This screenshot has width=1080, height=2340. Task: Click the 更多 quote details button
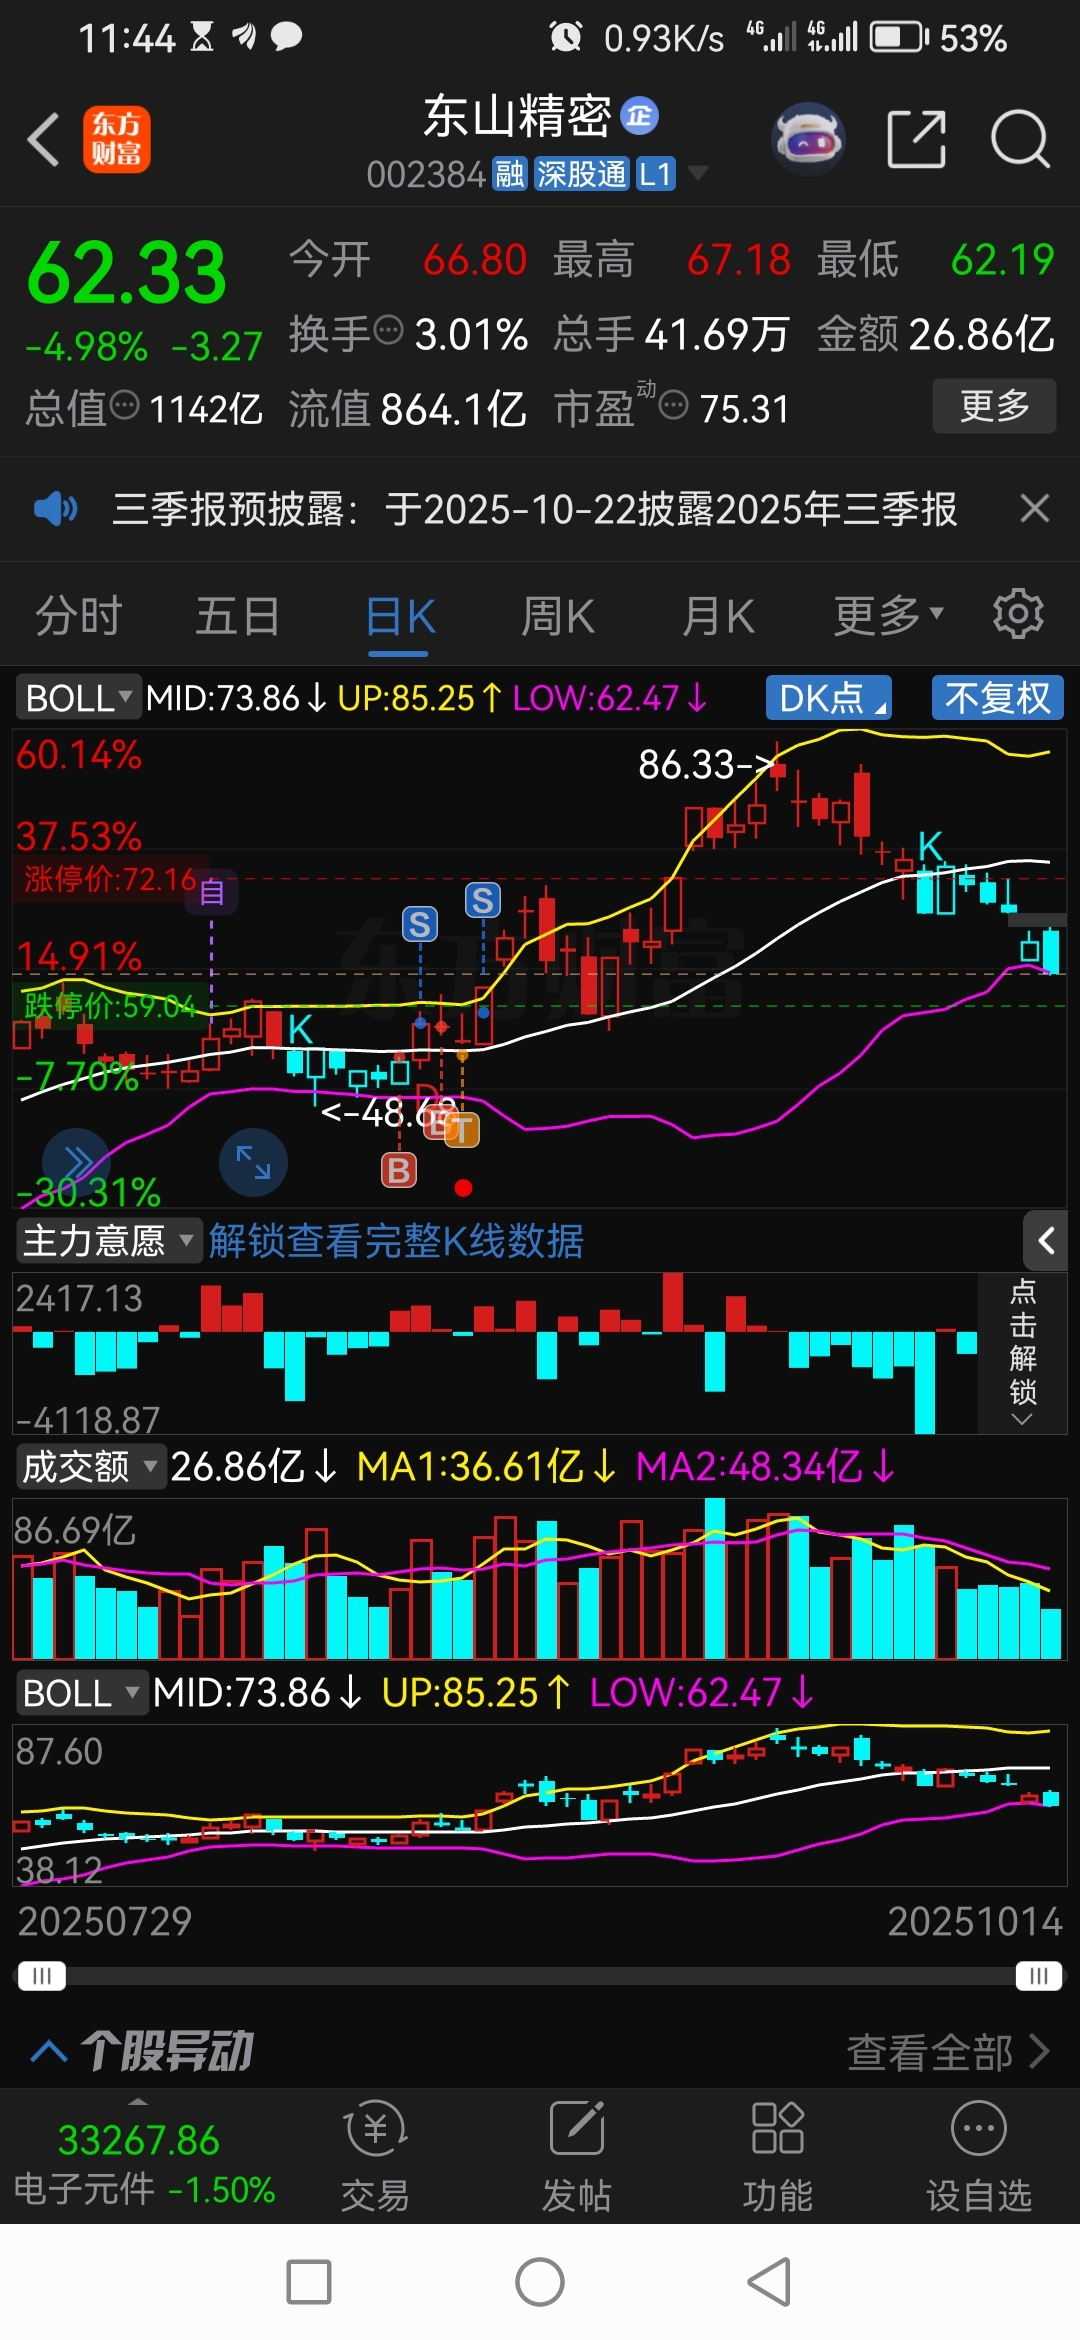coord(994,406)
